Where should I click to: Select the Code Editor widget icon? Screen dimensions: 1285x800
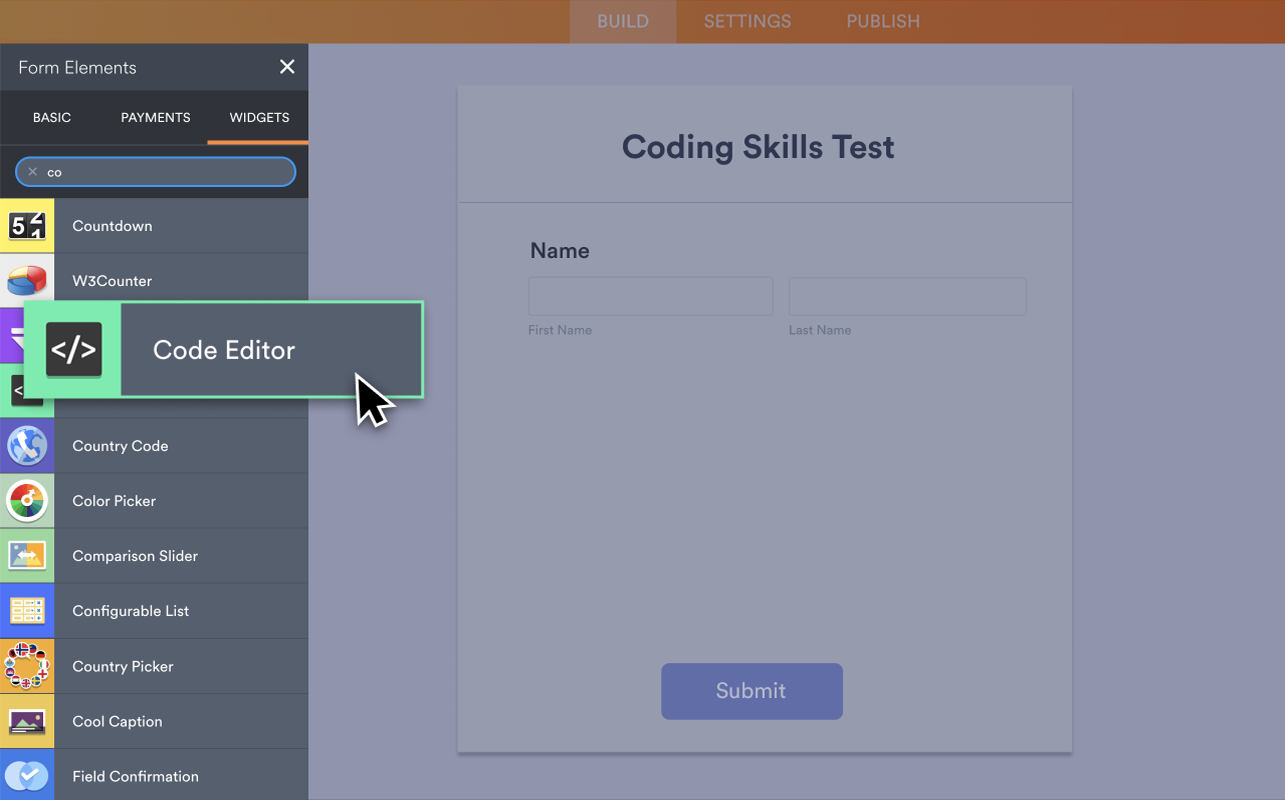click(x=75, y=350)
